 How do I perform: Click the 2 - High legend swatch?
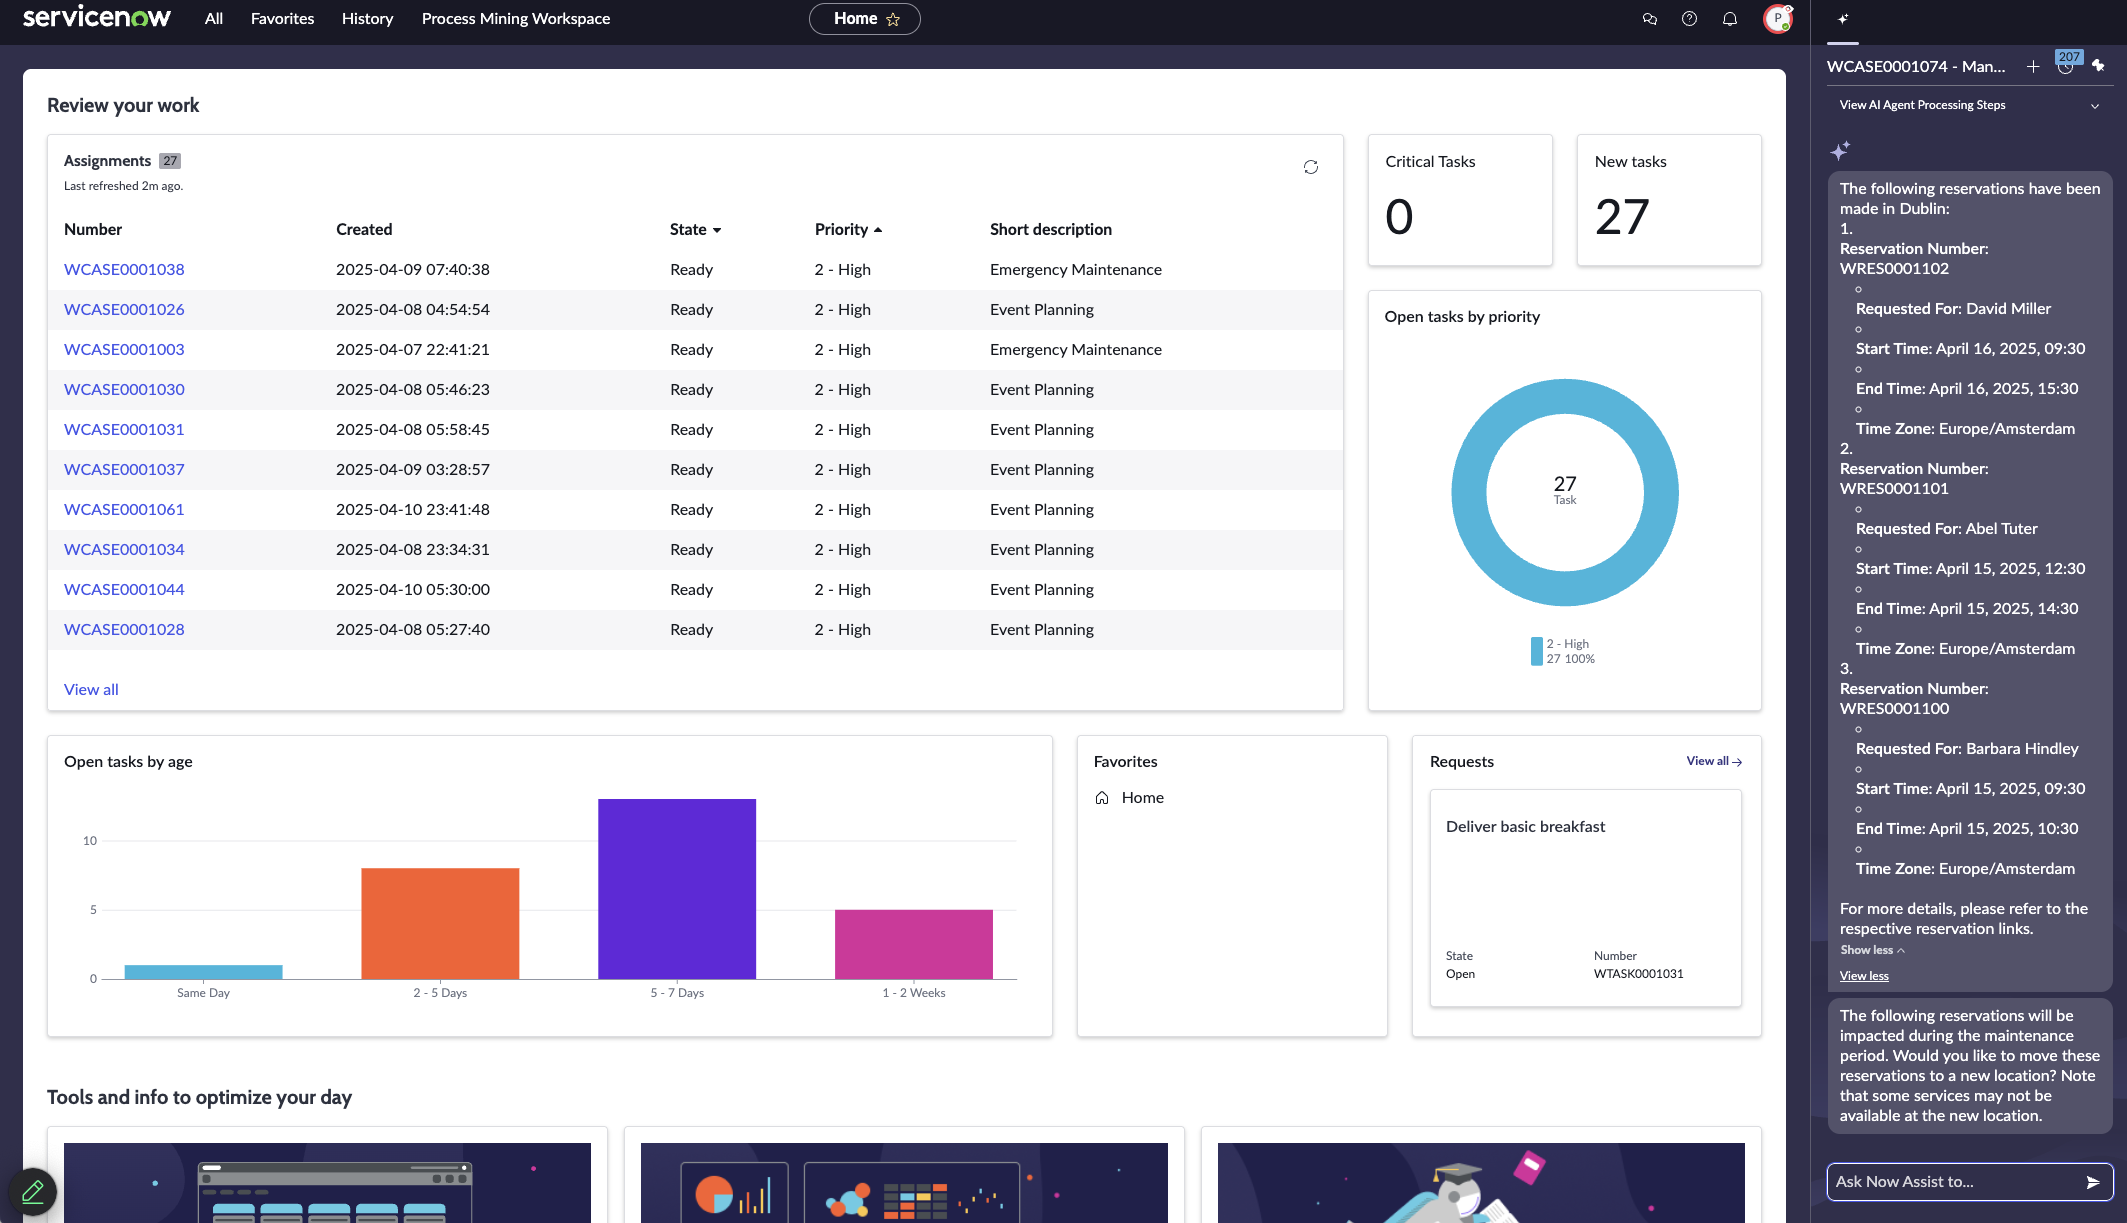point(1536,651)
